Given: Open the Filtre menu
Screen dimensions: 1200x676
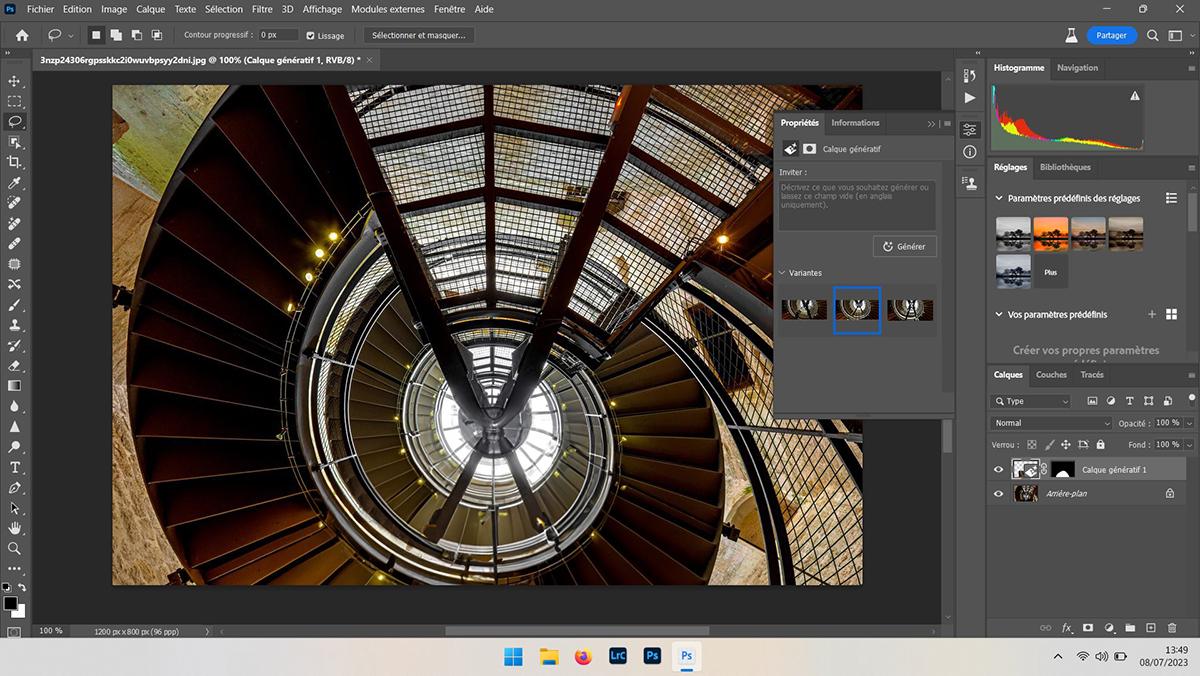Looking at the screenshot, I should tap(262, 9).
